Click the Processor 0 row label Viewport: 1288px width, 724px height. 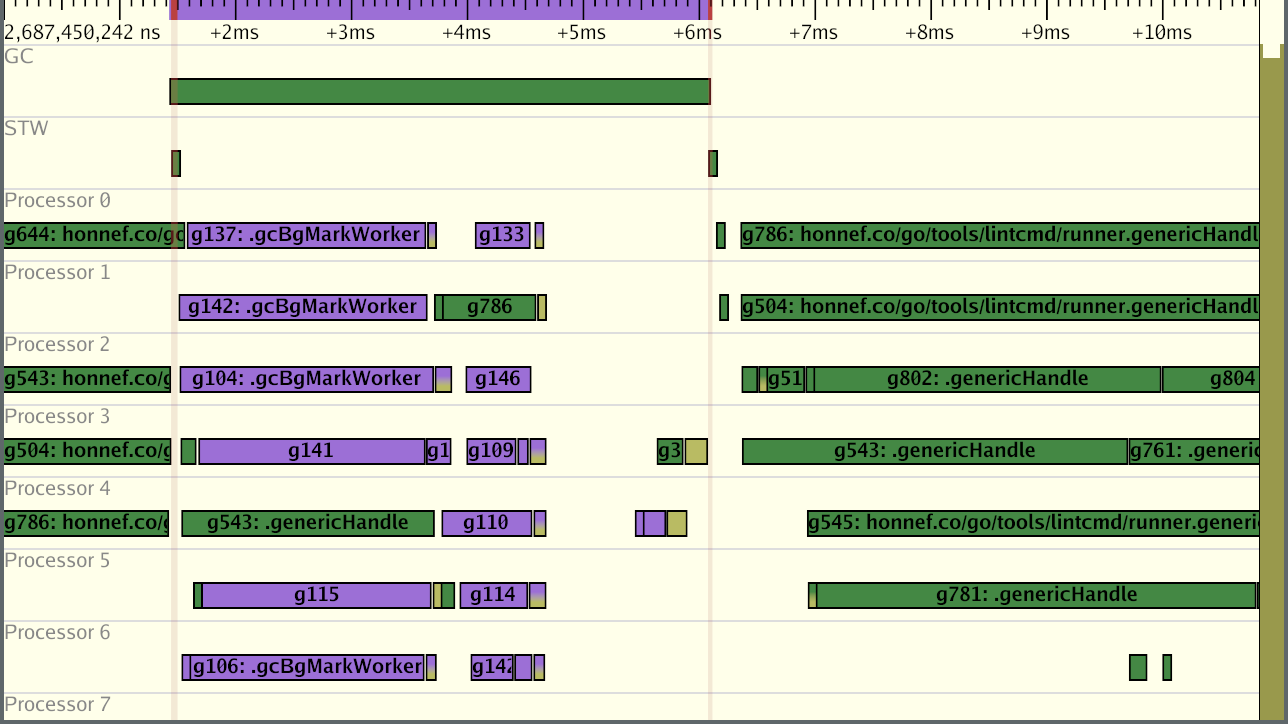coord(57,200)
